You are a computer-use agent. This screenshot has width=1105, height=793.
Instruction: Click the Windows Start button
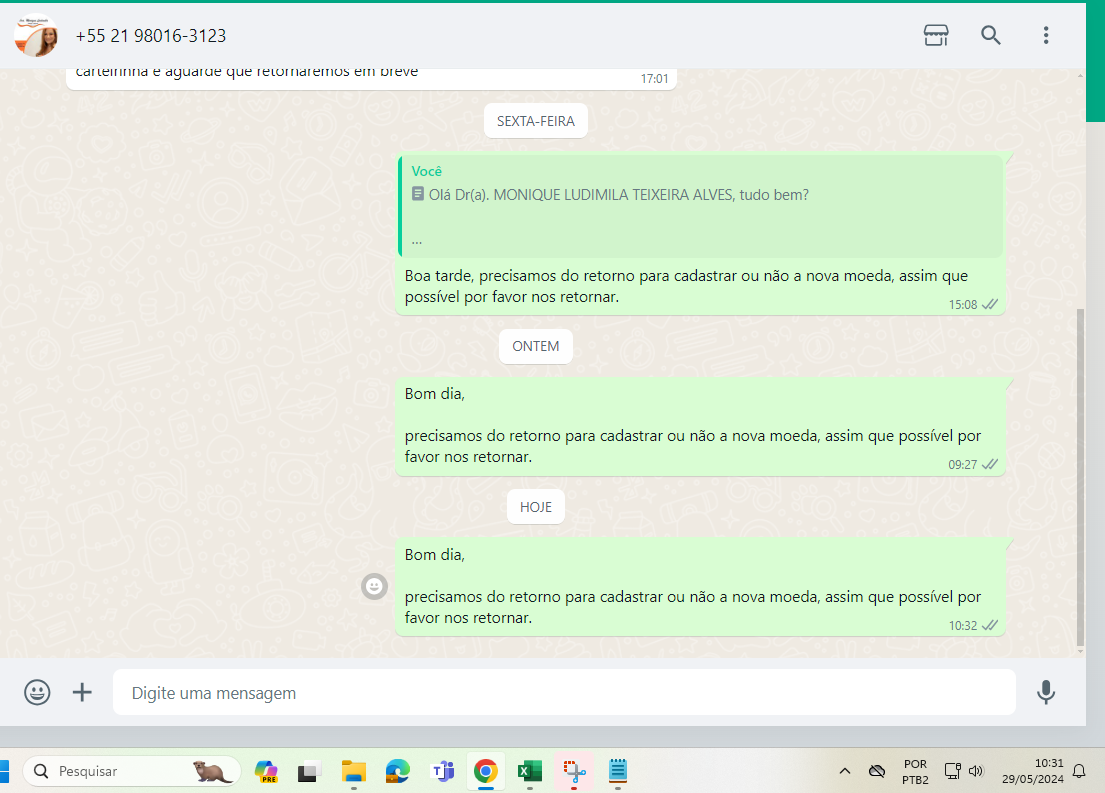(4, 771)
